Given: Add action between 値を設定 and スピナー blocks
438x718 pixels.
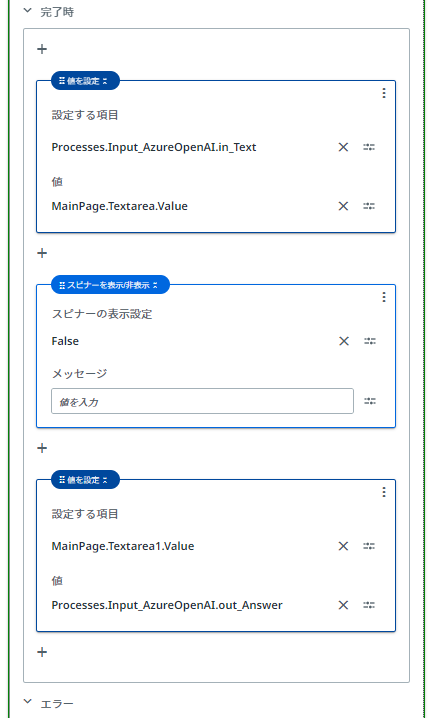Looking at the screenshot, I should (42, 253).
